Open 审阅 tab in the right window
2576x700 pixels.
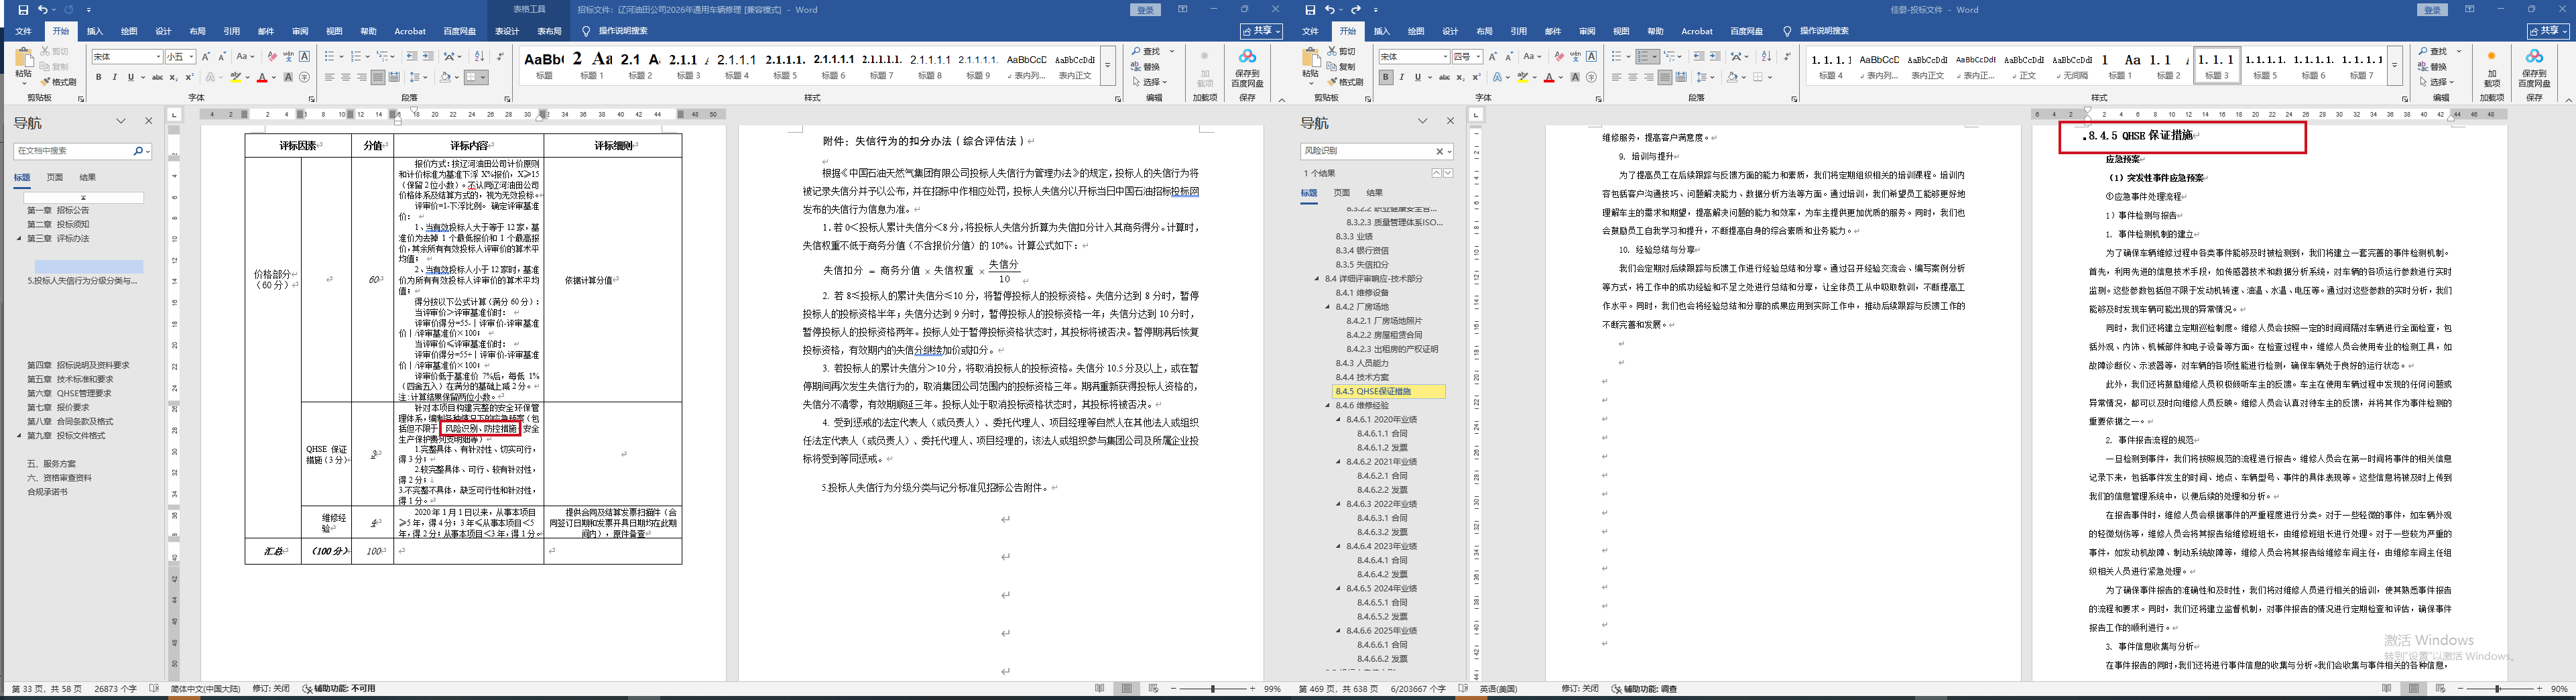tap(1587, 31)
